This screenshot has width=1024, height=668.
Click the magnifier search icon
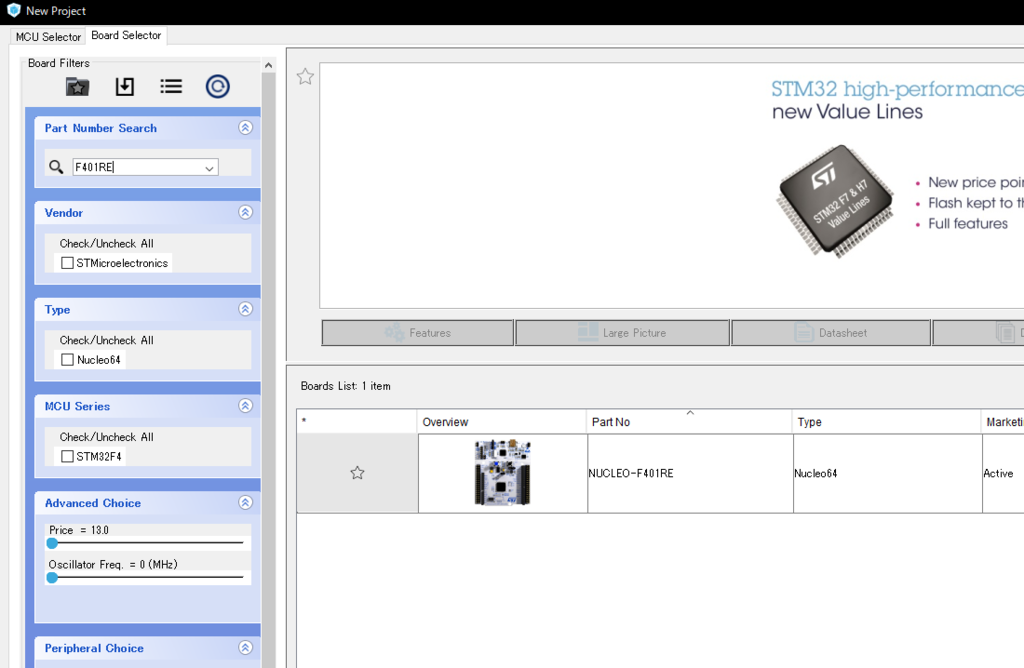[56, 167]
